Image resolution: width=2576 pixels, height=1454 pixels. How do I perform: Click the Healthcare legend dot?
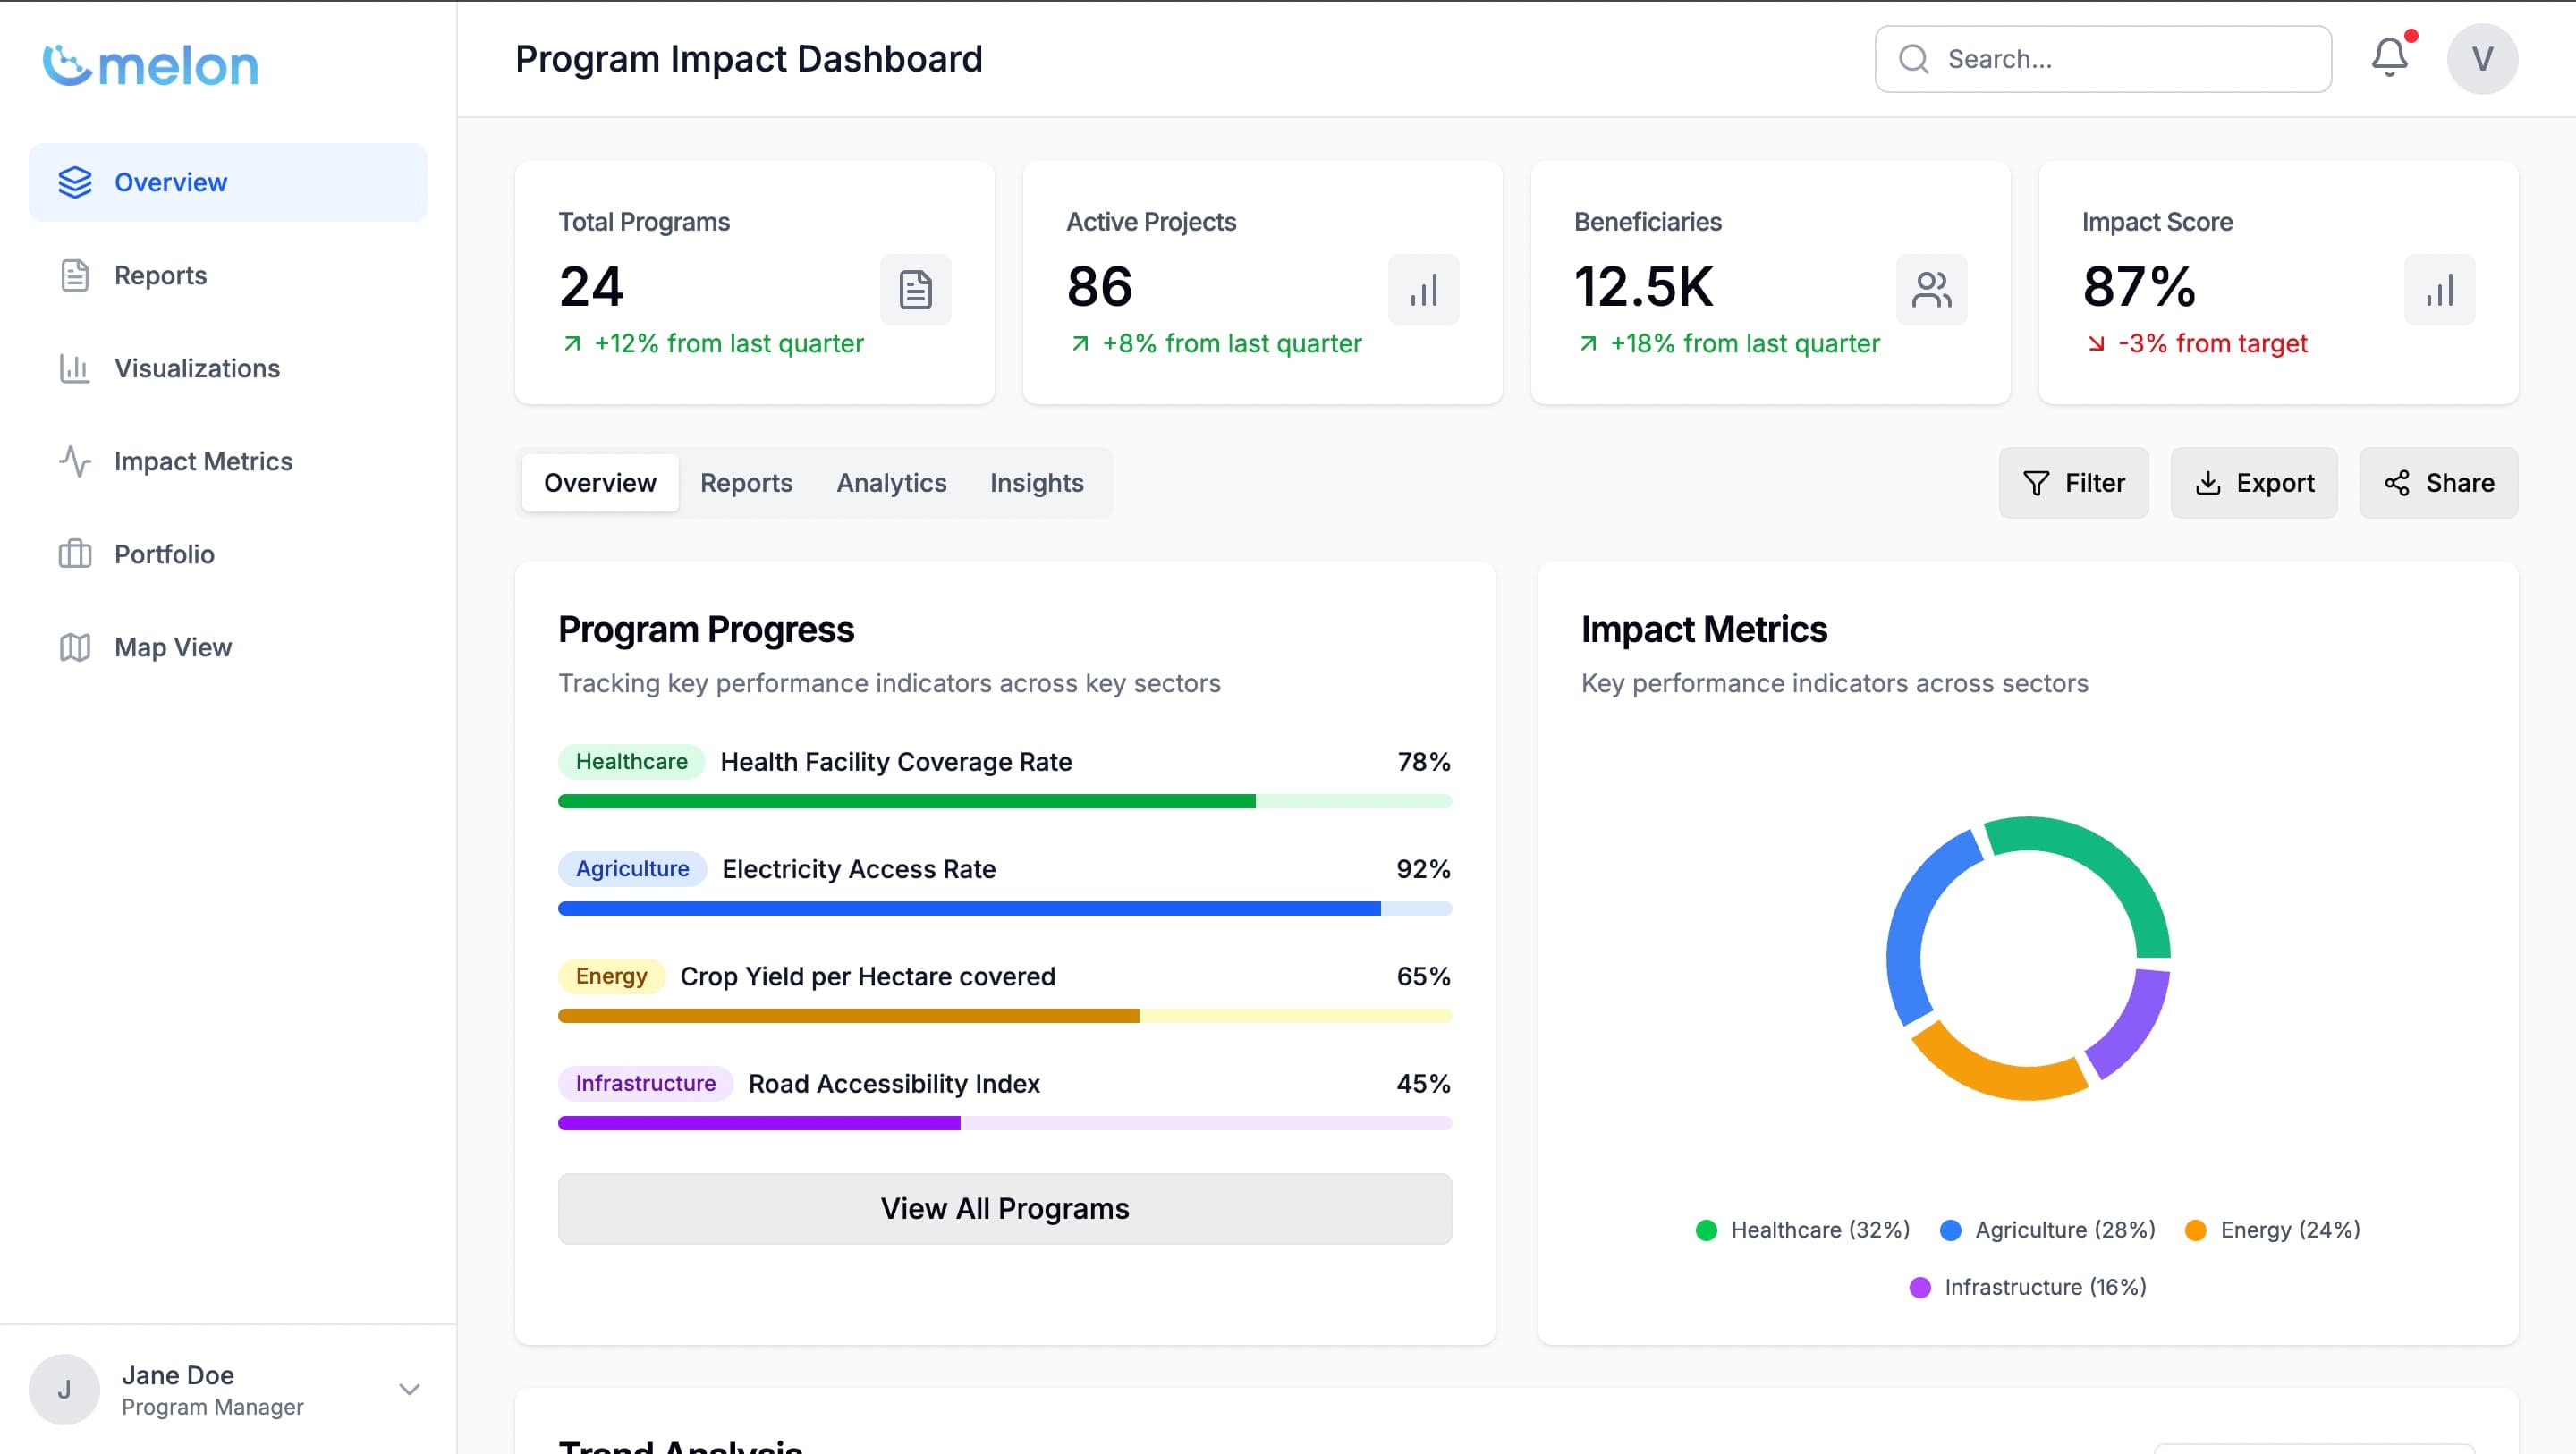[1706, 1230]
